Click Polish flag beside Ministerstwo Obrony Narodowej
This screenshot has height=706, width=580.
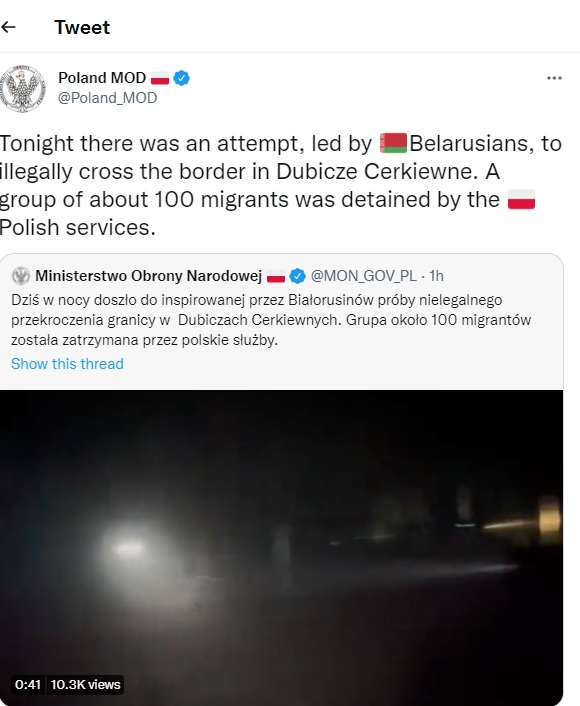pyautogui.click(x=276, y=276)
